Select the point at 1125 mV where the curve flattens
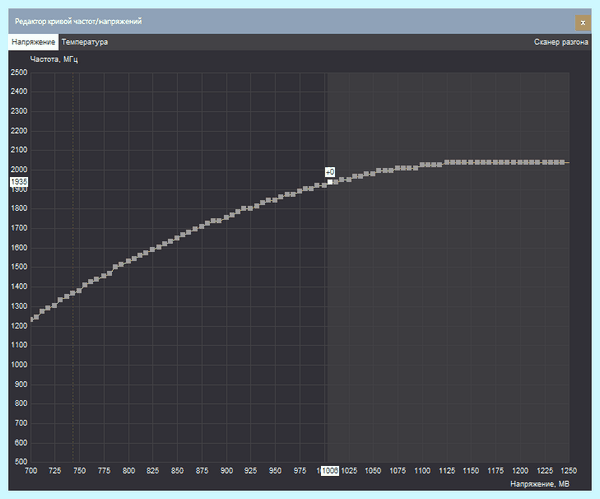 click(447, 162)
